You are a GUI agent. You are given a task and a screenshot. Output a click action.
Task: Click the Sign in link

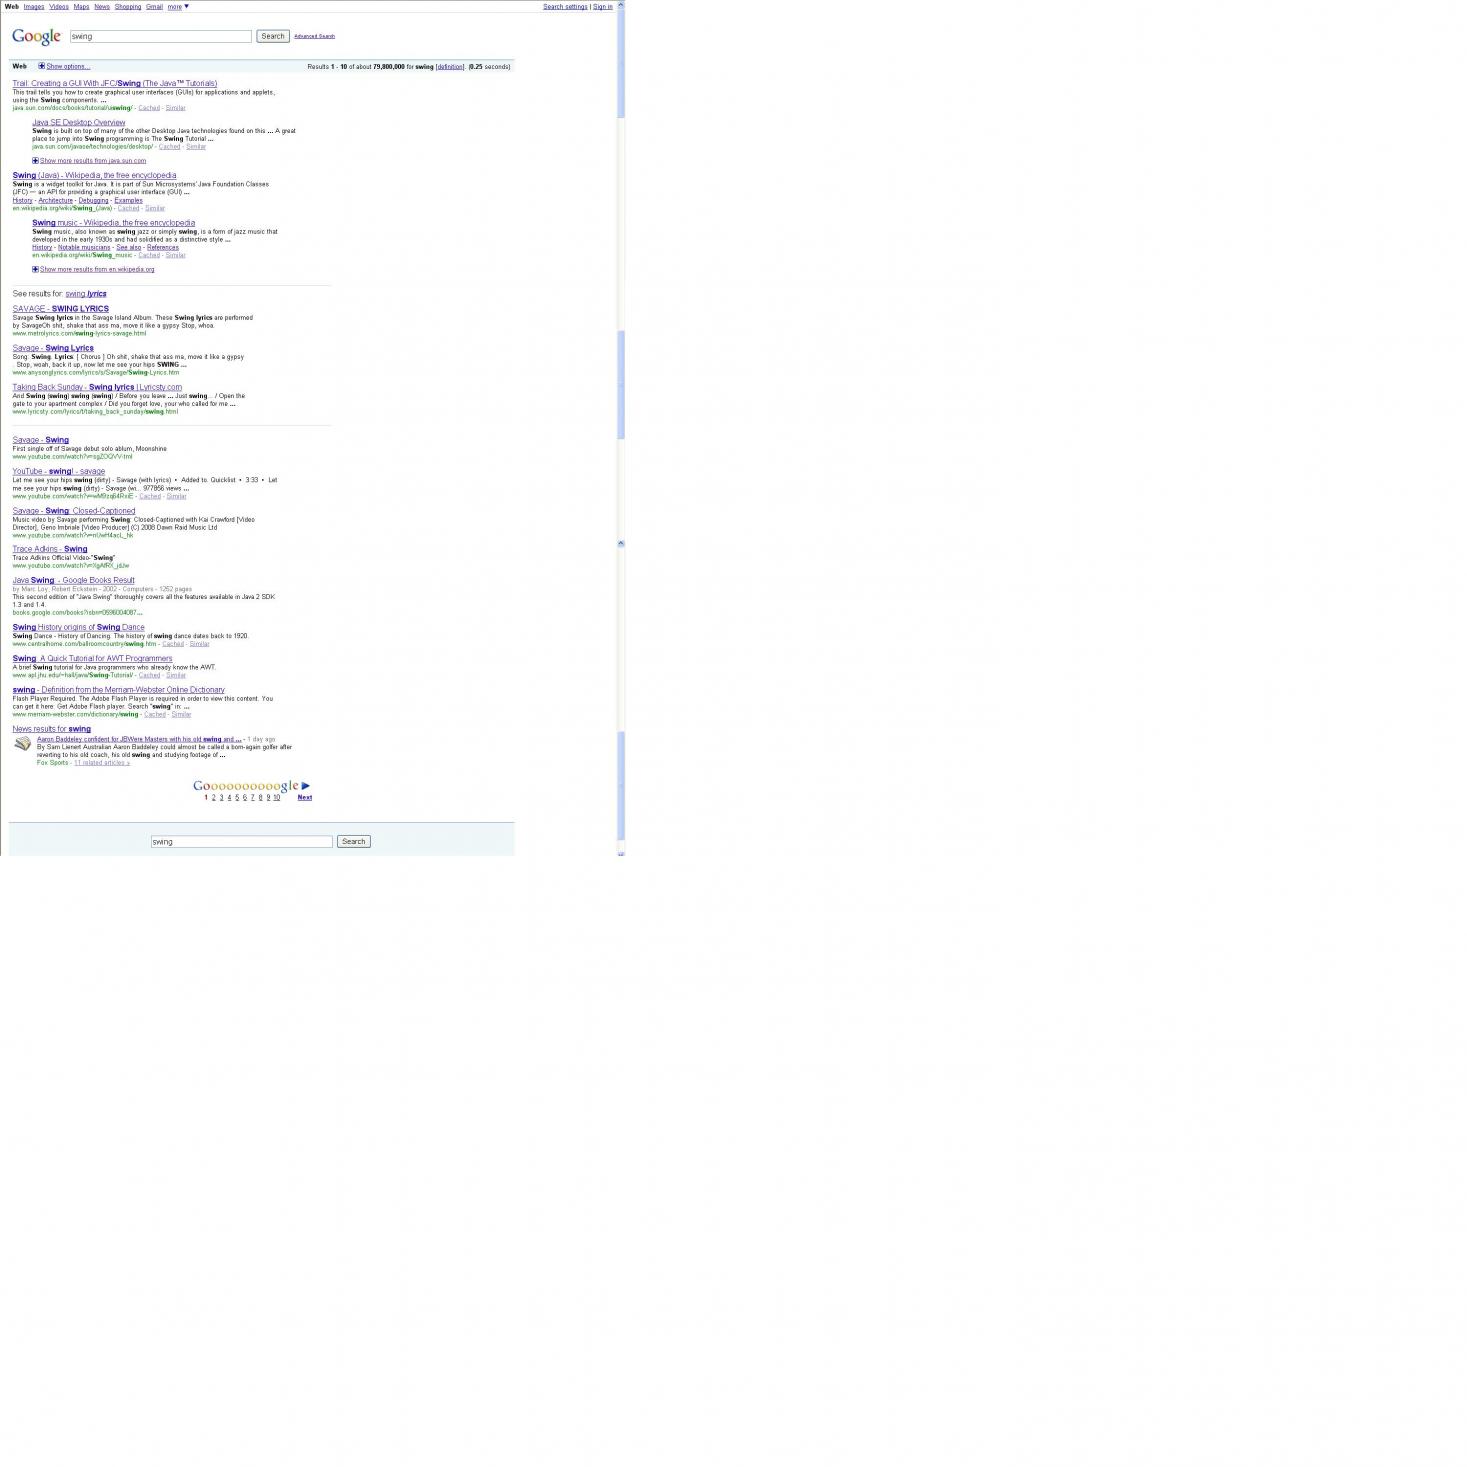click(x=603, y=7)
